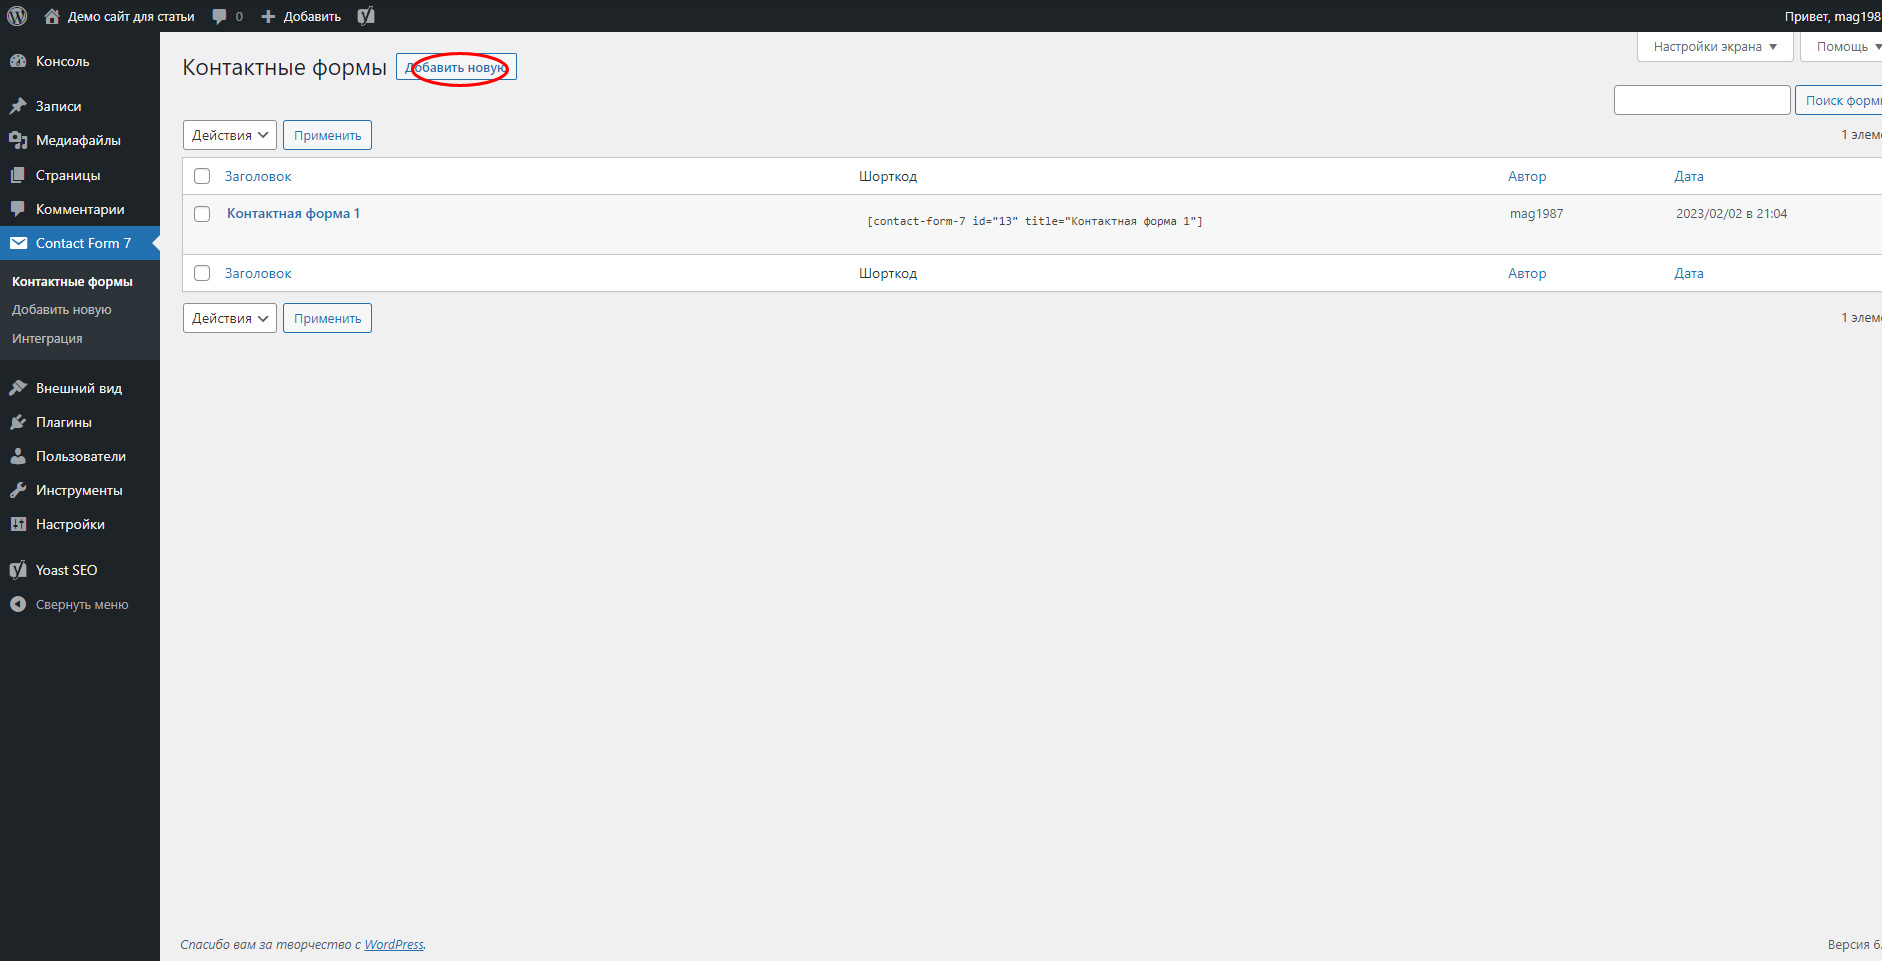The image size is (1882, 961).
Task: Check the Контактная форма 1 row checkbox
Action: click(x=202, y=214)
